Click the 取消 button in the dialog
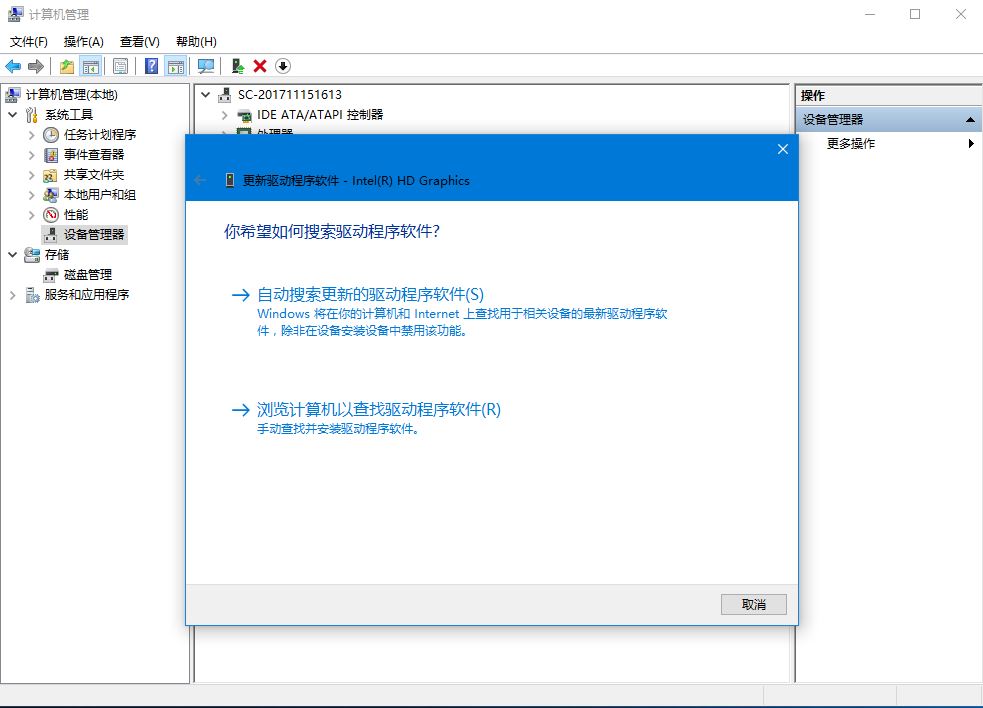The image size is (983, 708). point(754,605)
